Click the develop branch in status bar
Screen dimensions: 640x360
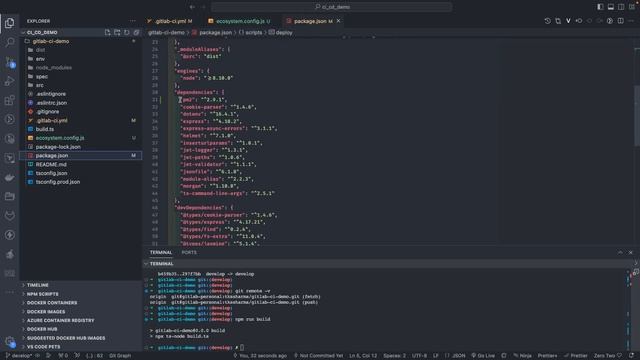click(x=19, y=356)
